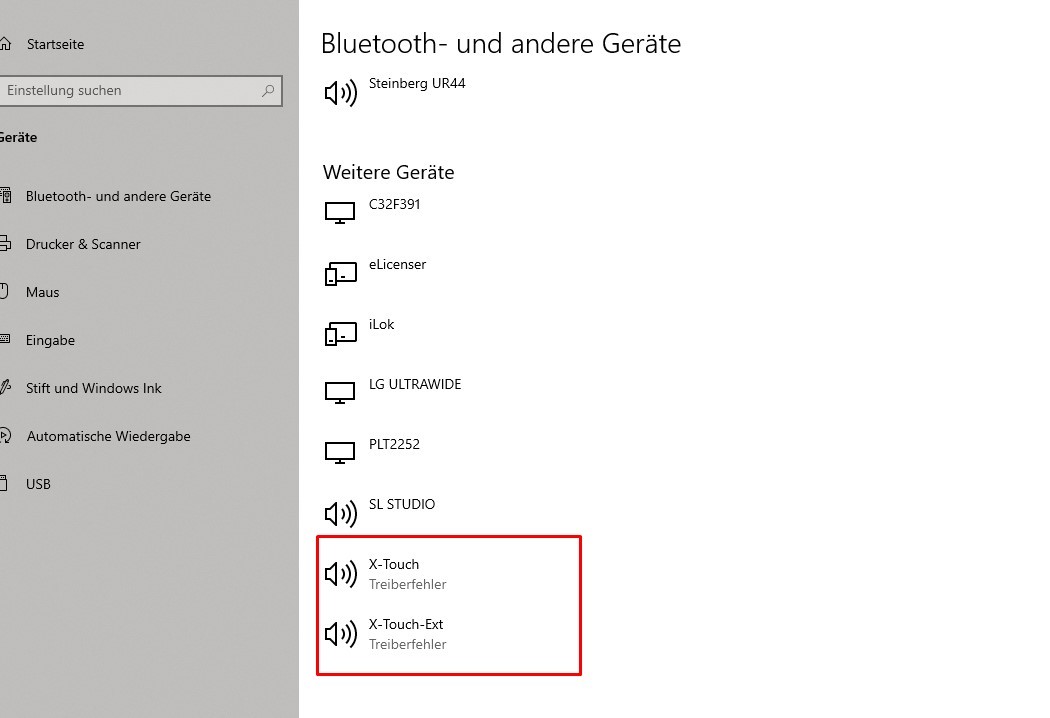Click the printer icon beside Drucker & Scanner
1050x718 pixels.
tap(5, 244)
